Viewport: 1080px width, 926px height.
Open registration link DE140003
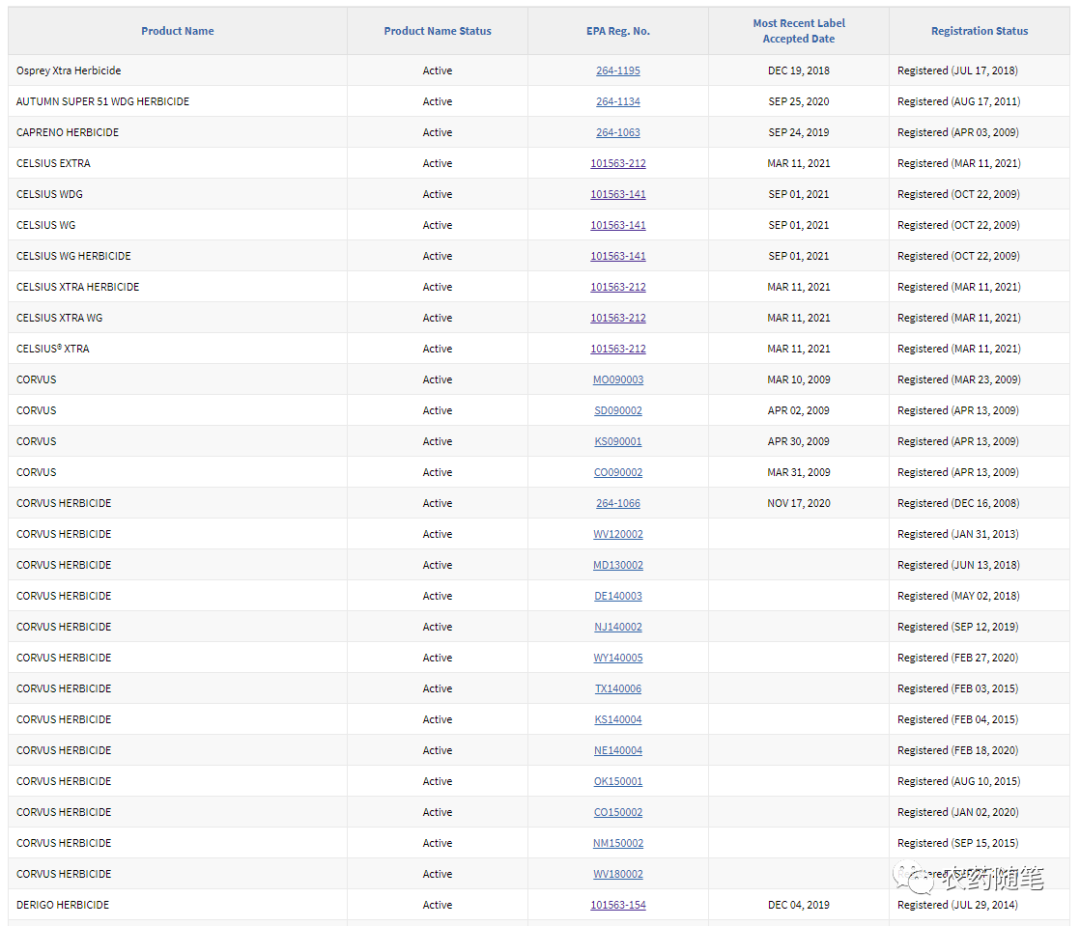coord(618,597)
